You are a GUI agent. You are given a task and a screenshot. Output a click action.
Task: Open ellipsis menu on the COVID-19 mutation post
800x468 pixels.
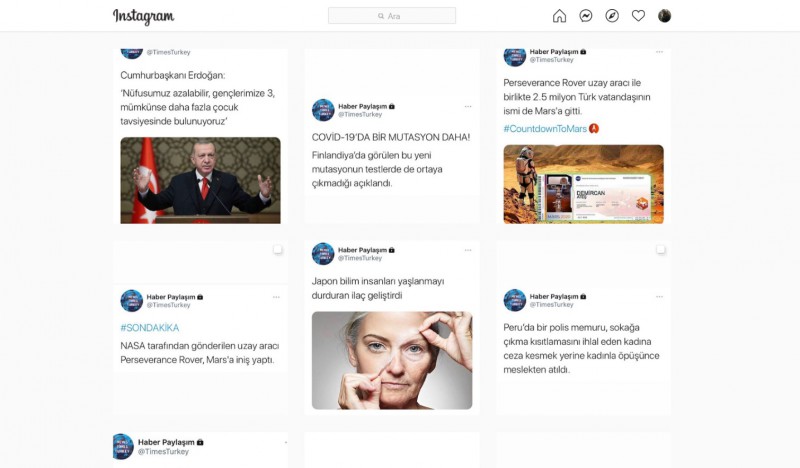(x=467, y=106)
